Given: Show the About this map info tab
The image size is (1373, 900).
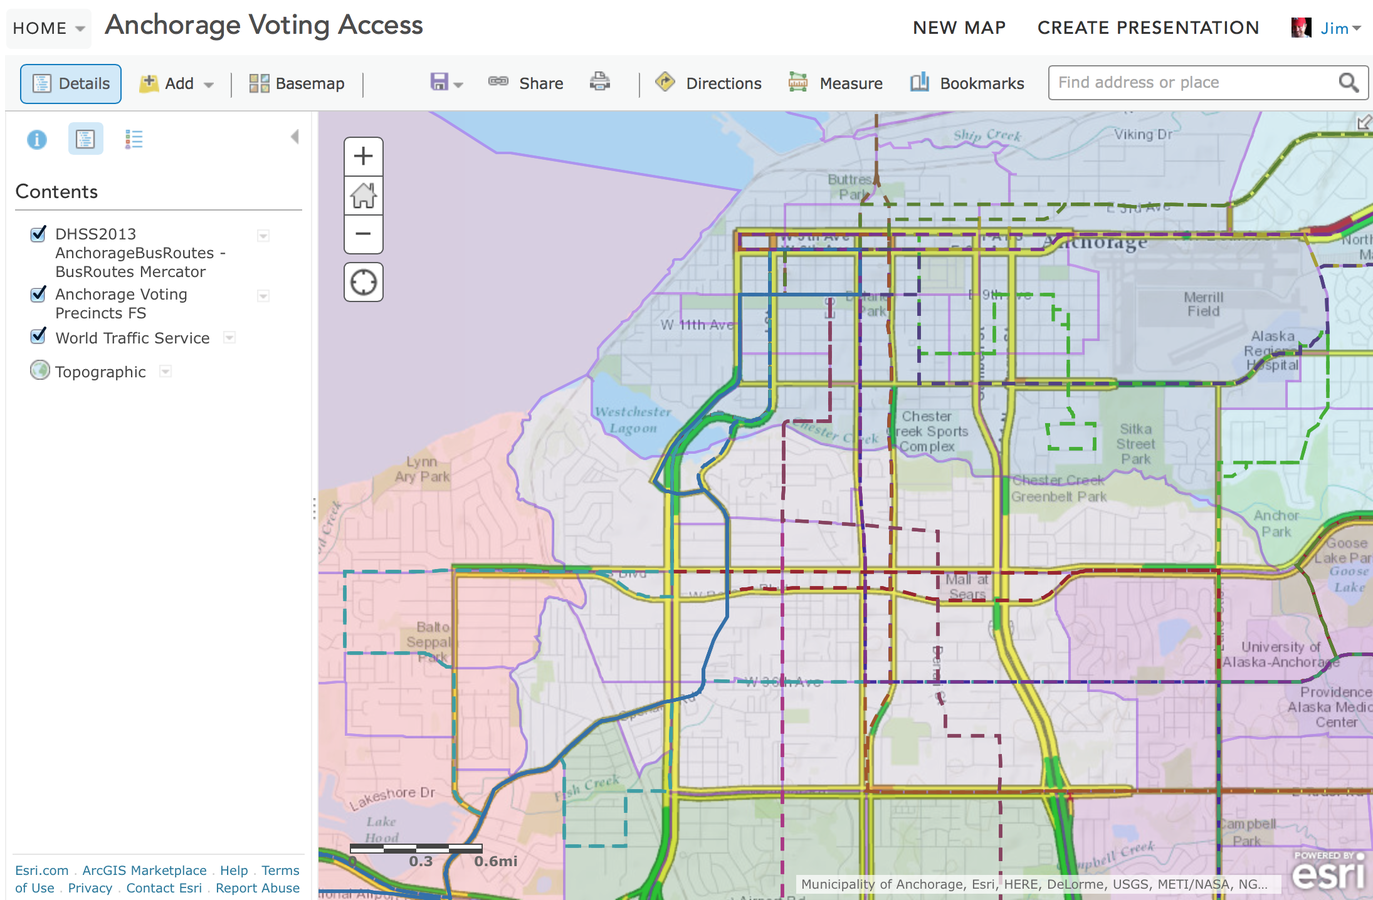Looking at the screenshot, I should click(x=37, y=140).
